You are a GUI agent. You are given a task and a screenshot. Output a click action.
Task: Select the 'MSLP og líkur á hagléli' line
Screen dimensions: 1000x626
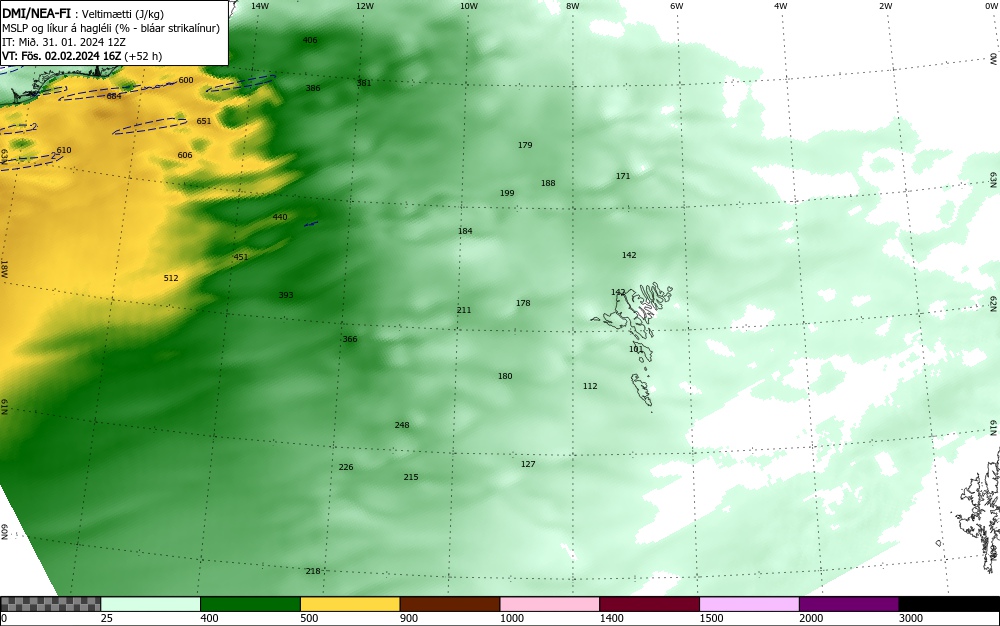click(111, 28)
